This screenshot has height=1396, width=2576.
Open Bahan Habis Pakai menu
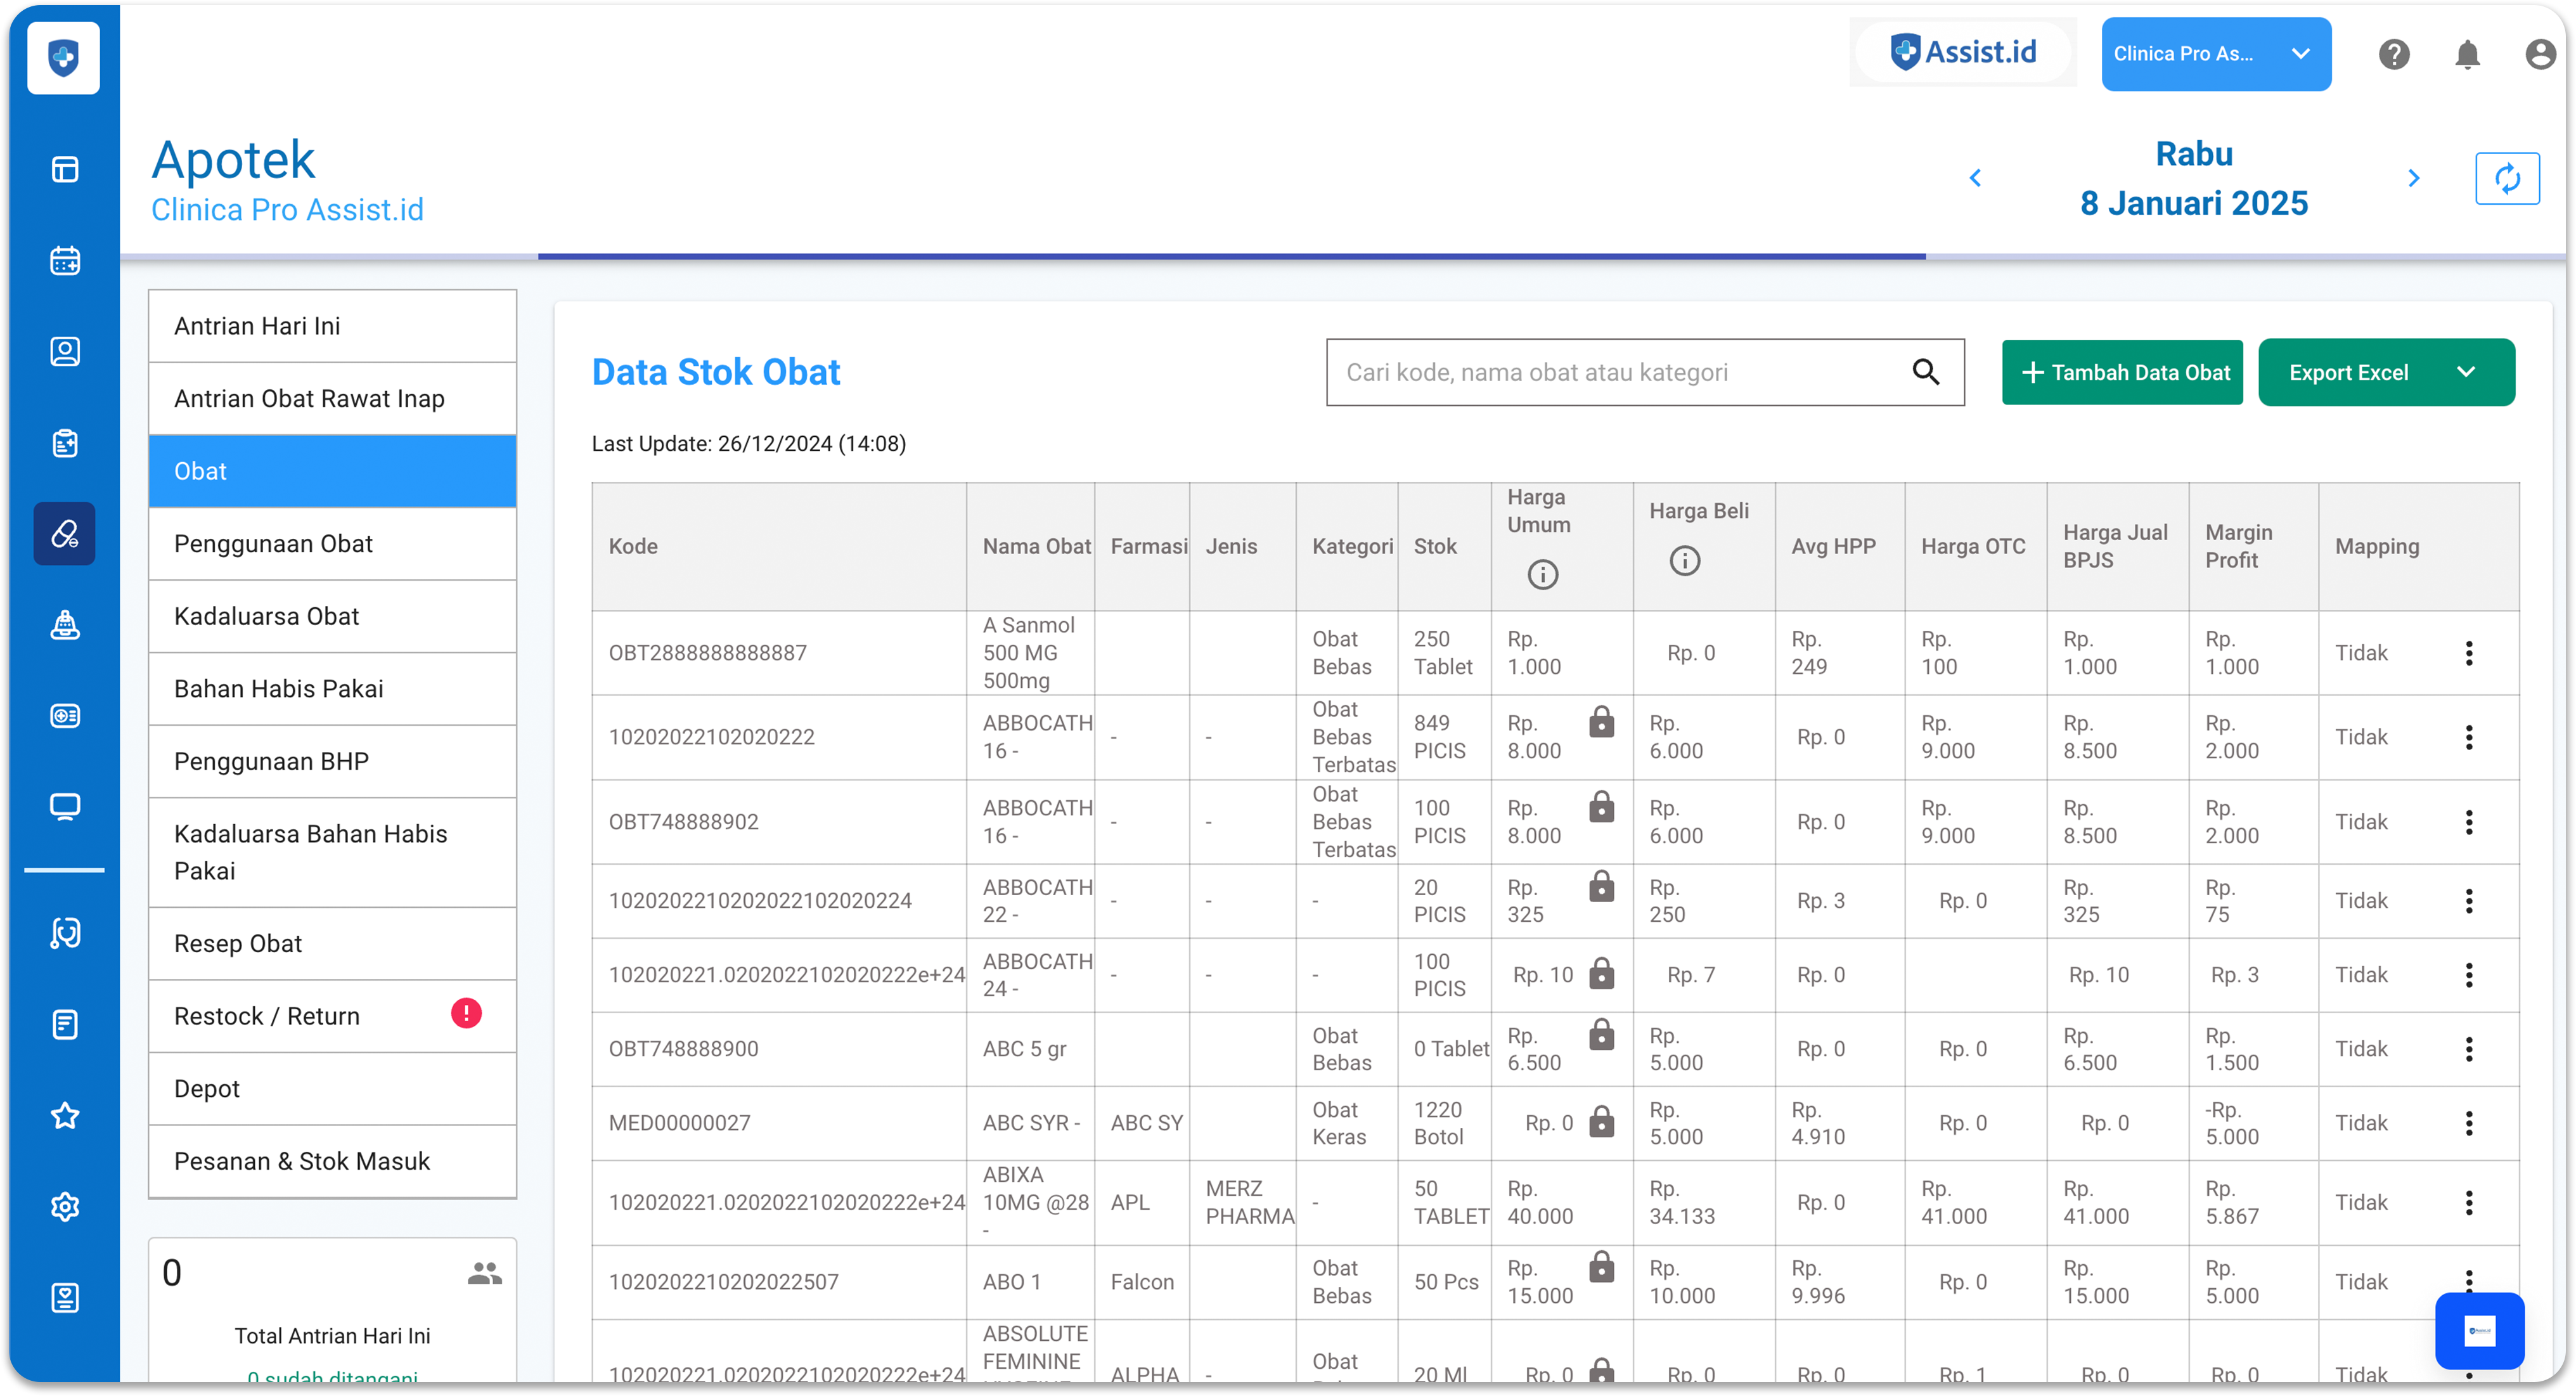(x=332, y=689)
